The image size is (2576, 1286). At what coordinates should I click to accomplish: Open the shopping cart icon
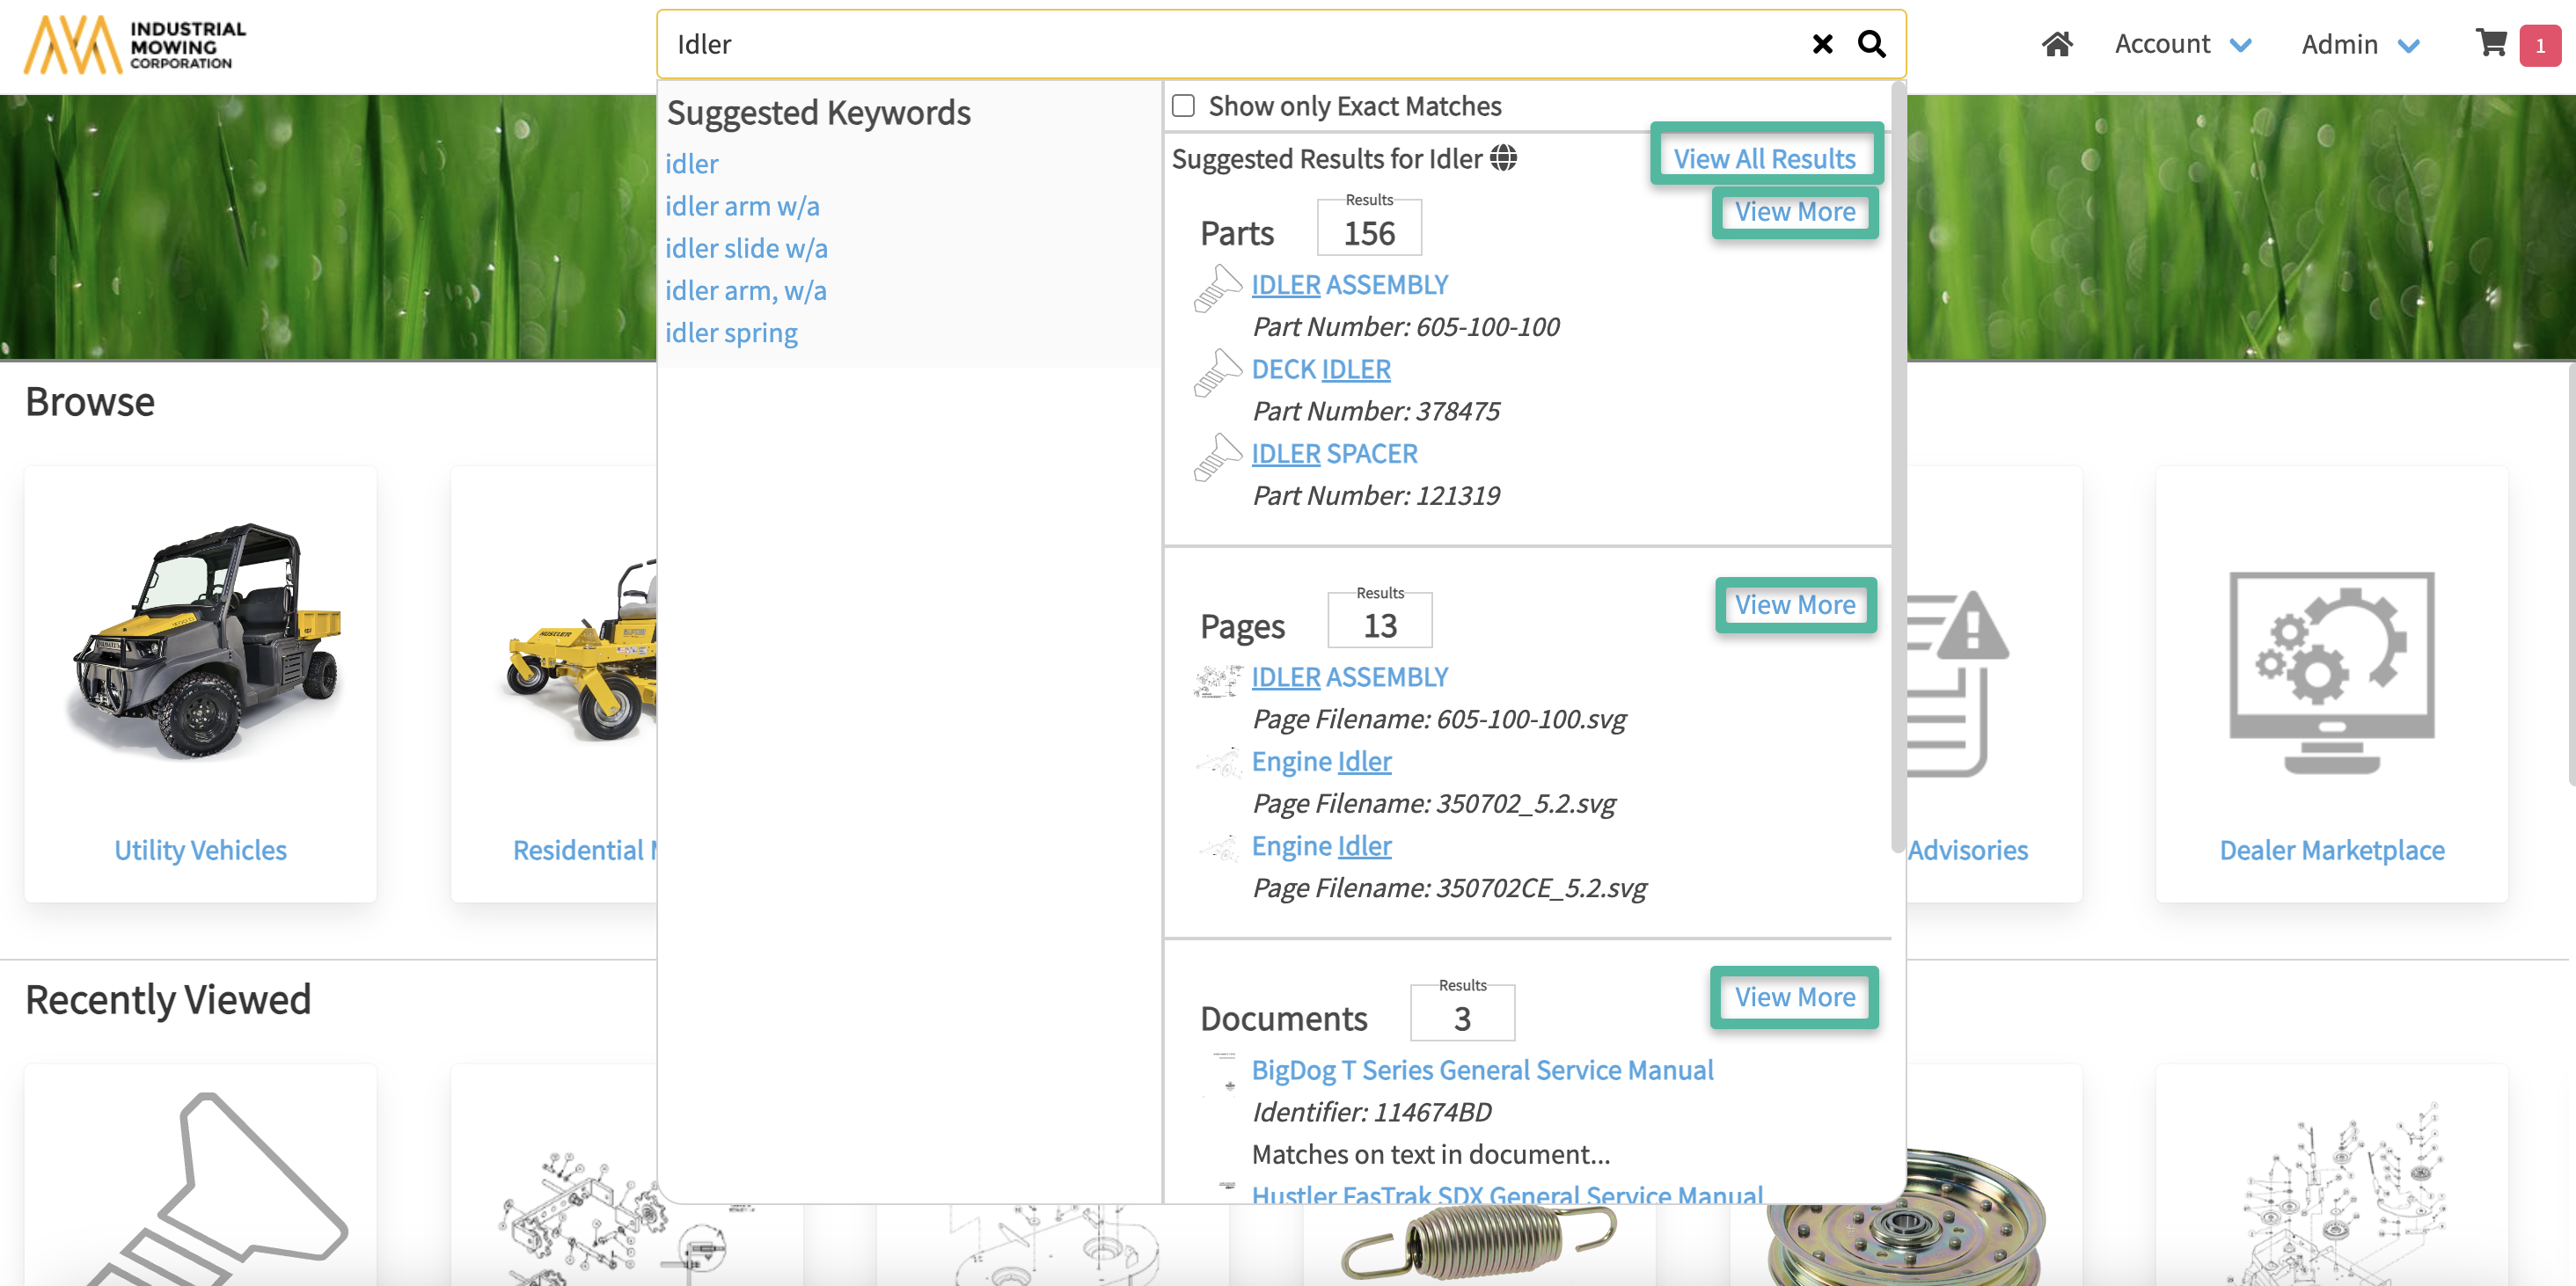tap(2491, 43)
